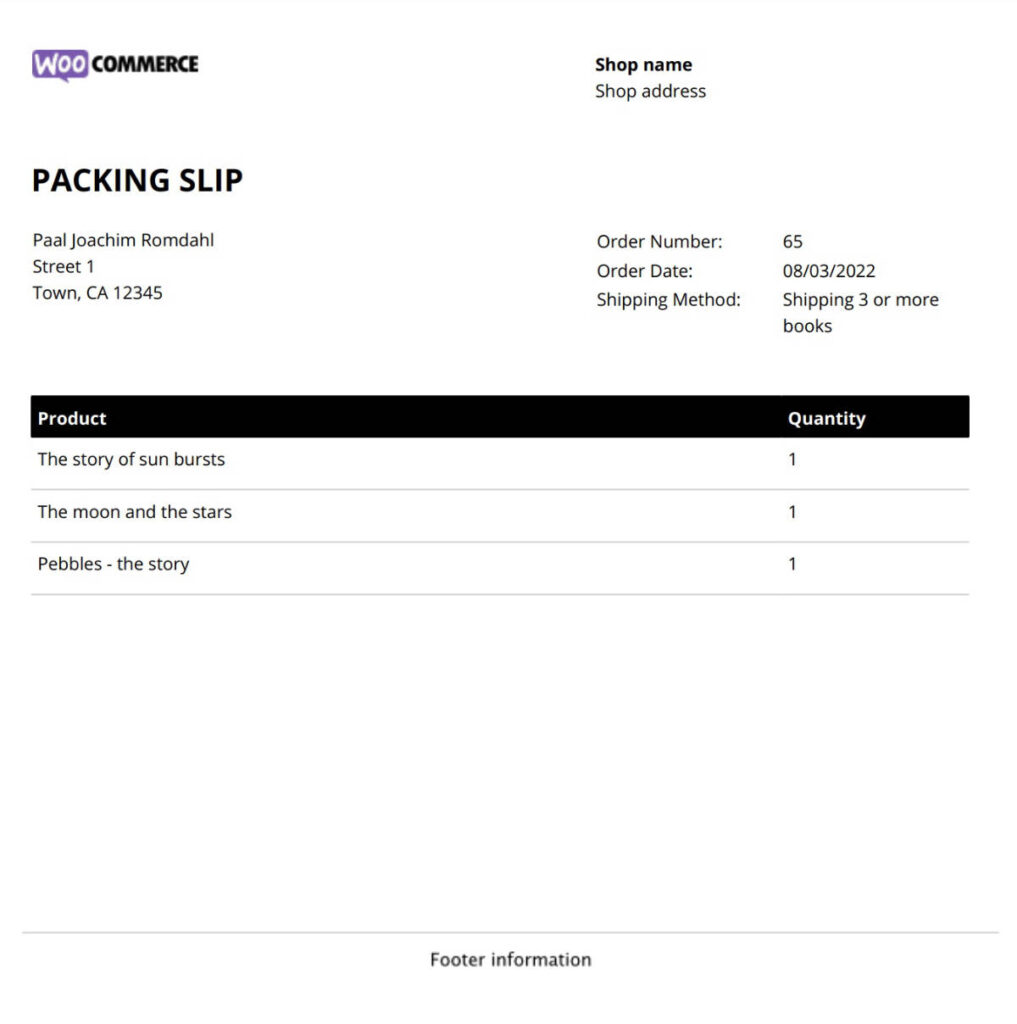This screenshot has width=1017, height=1024.
Task: Click the Order Number label
Action: (x=659, y=242)
